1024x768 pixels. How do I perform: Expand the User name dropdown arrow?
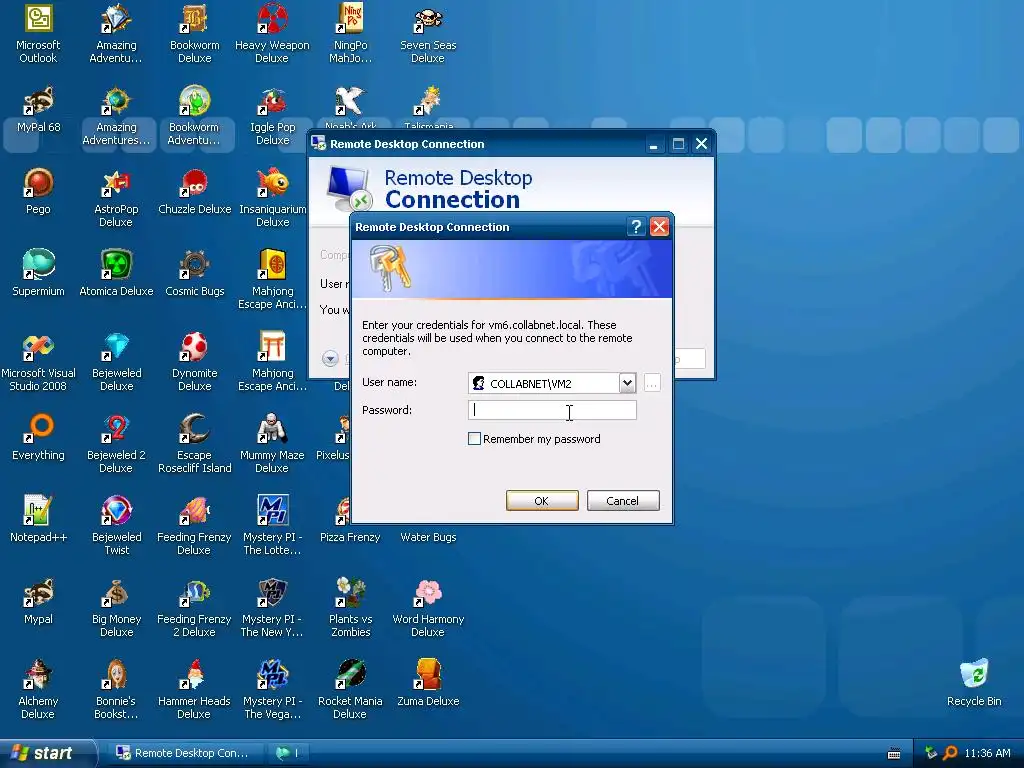point(627,383)
